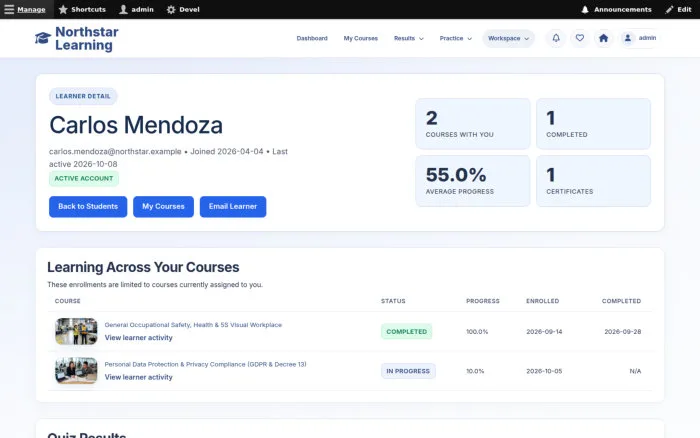Click the Courses With You stat card

click(x=473, y=124)
